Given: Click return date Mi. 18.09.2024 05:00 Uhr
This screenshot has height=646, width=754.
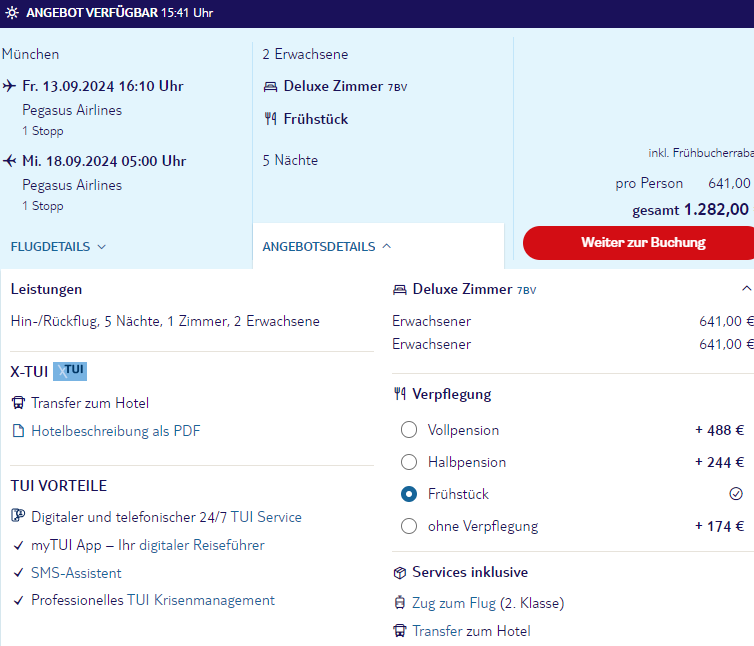Looking at the screenshot, I should tap(104, 161).
